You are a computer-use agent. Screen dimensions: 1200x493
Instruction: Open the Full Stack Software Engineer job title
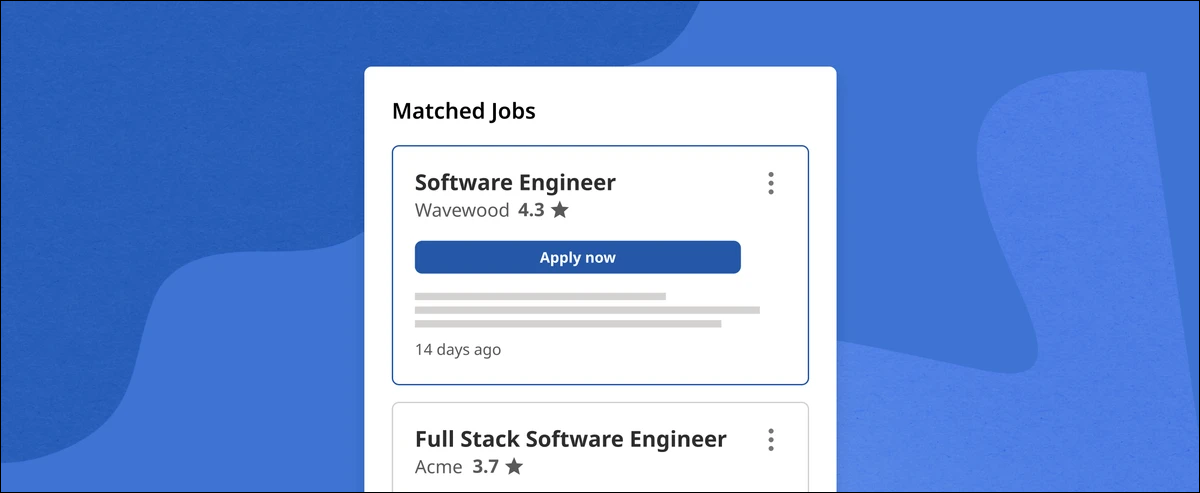click(570, 438)
